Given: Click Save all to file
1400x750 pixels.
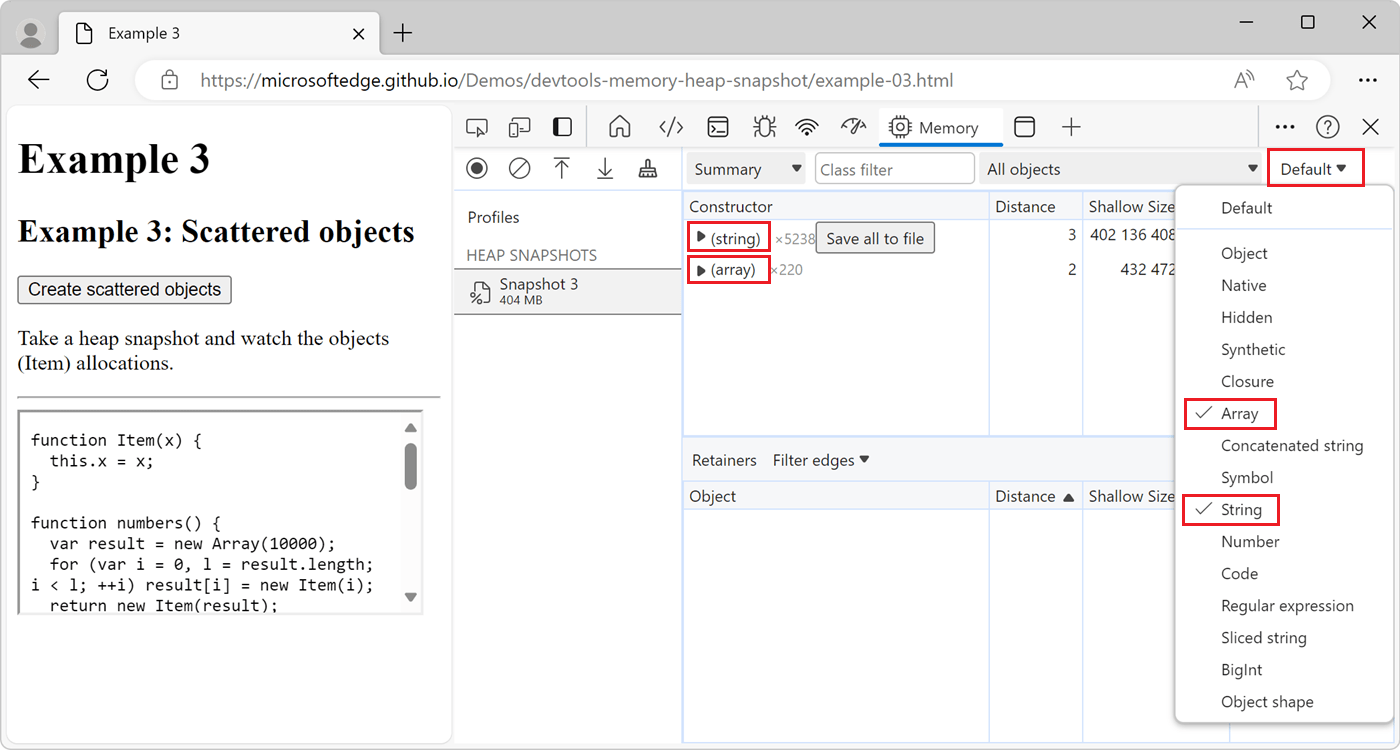Looking at the screenshot, I should 875,237.
